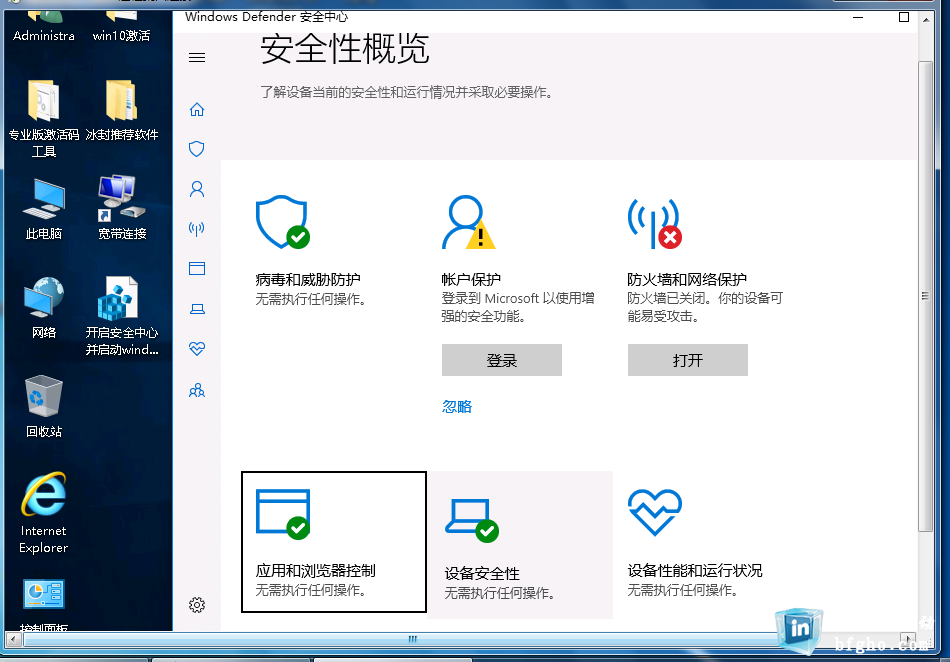Open family options sidebar icon
This screenshot has width=950, height=662.
[x=197, y=391]
